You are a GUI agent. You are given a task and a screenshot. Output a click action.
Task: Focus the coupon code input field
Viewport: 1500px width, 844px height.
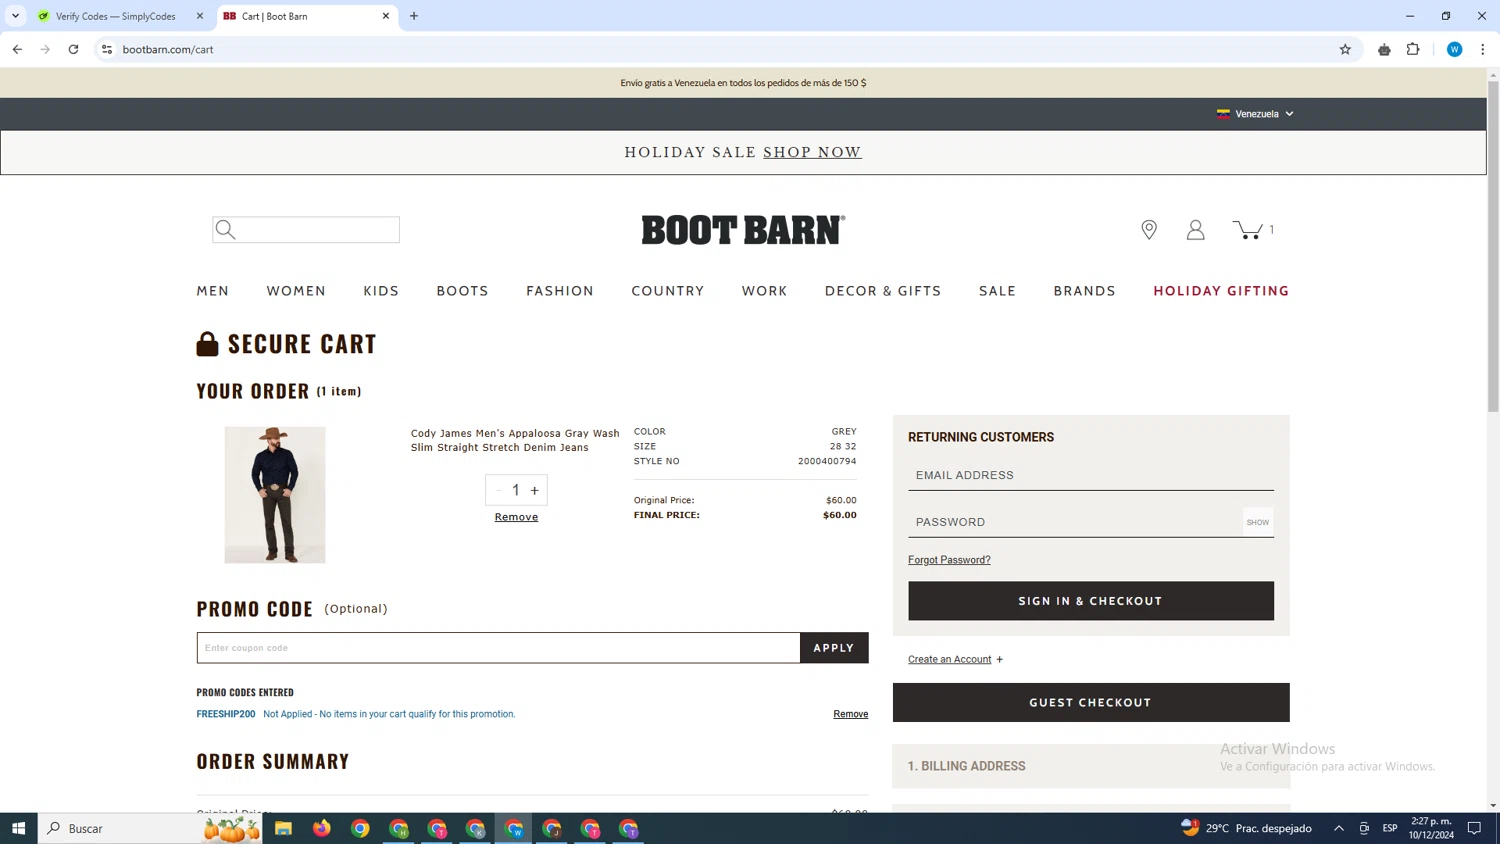coord(498,648)
